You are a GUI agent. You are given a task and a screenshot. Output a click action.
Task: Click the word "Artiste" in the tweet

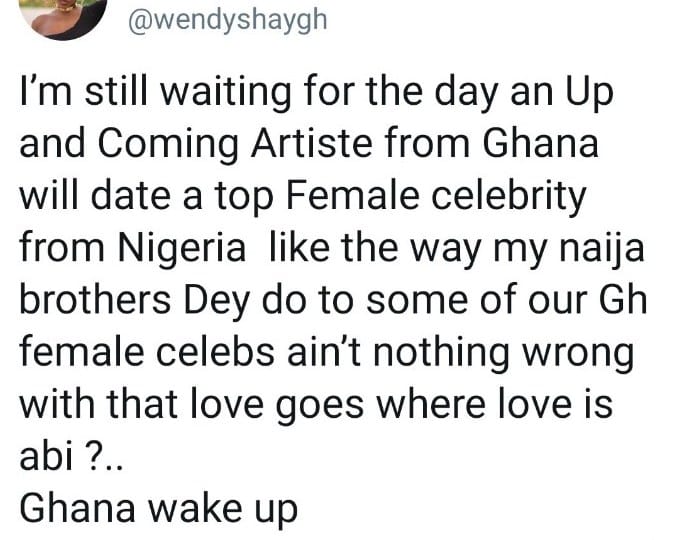(312, 143)
